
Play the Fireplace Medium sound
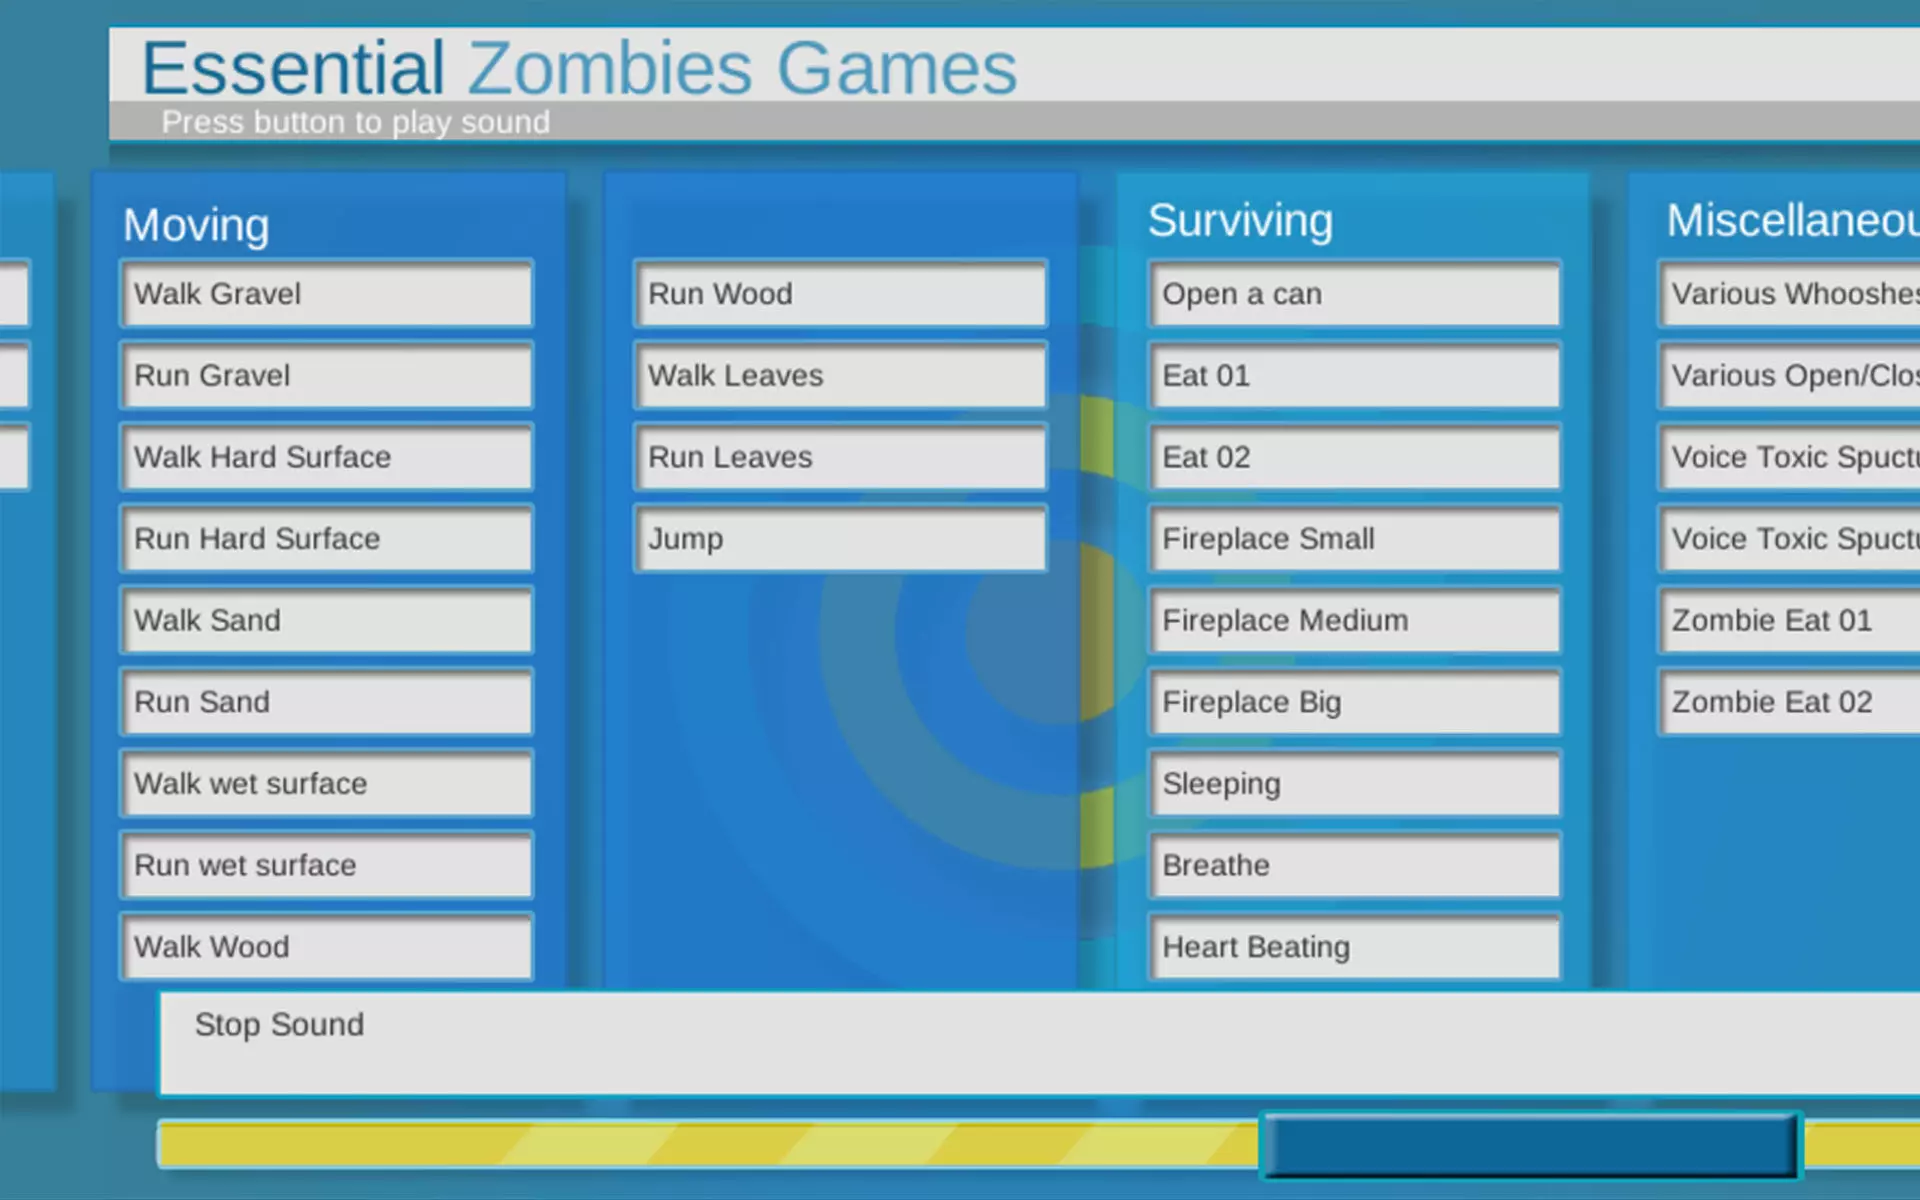[1354, 621]
